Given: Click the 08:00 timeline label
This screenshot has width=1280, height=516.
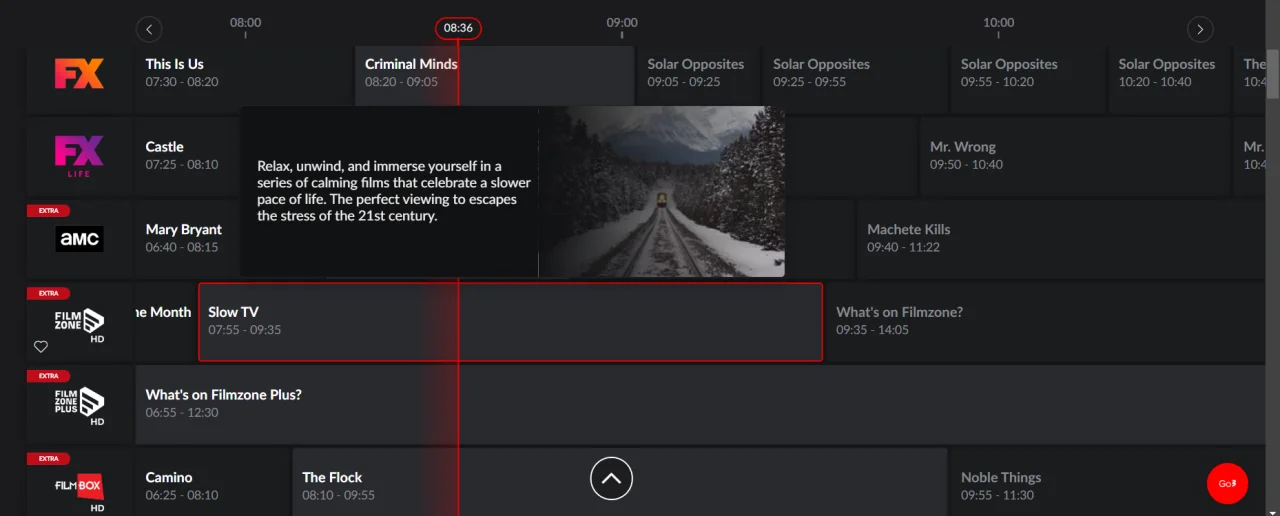Looking at the screenshot, I should 245,22.
